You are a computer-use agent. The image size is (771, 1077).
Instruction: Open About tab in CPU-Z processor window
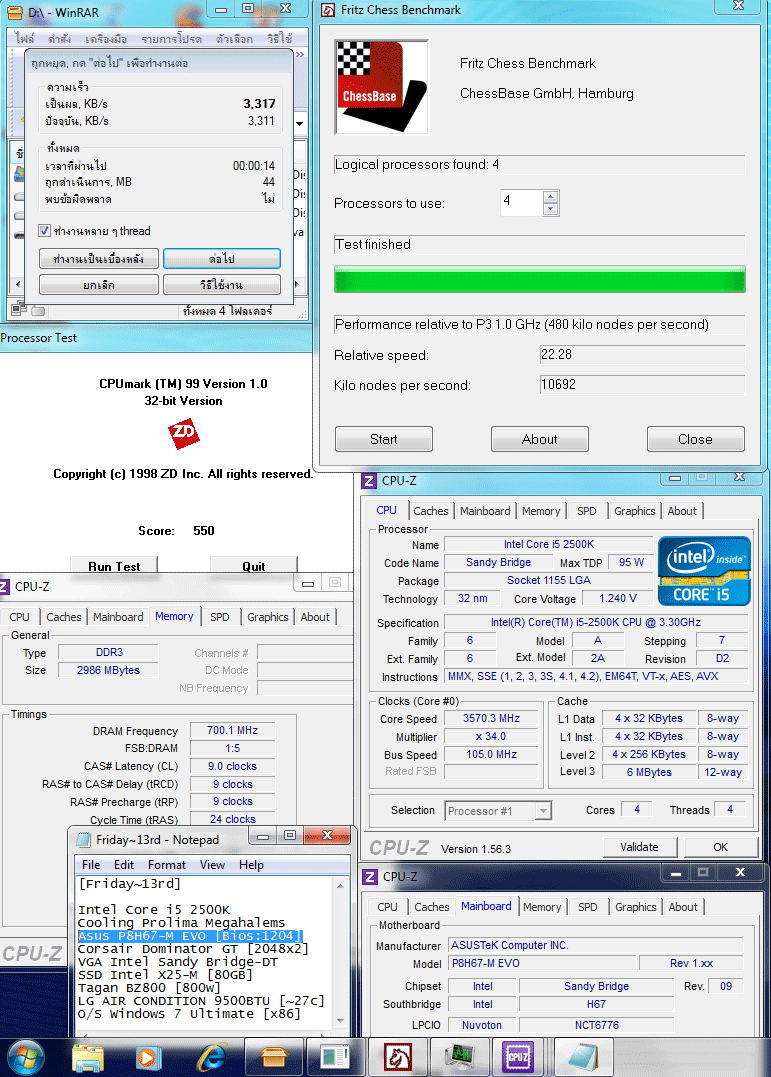coord(682,511)
